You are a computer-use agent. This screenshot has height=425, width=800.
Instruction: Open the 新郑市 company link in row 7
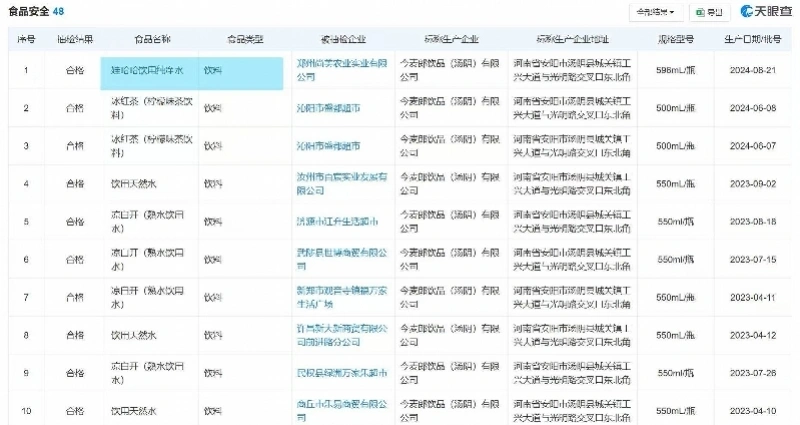[x=342, y=297]
